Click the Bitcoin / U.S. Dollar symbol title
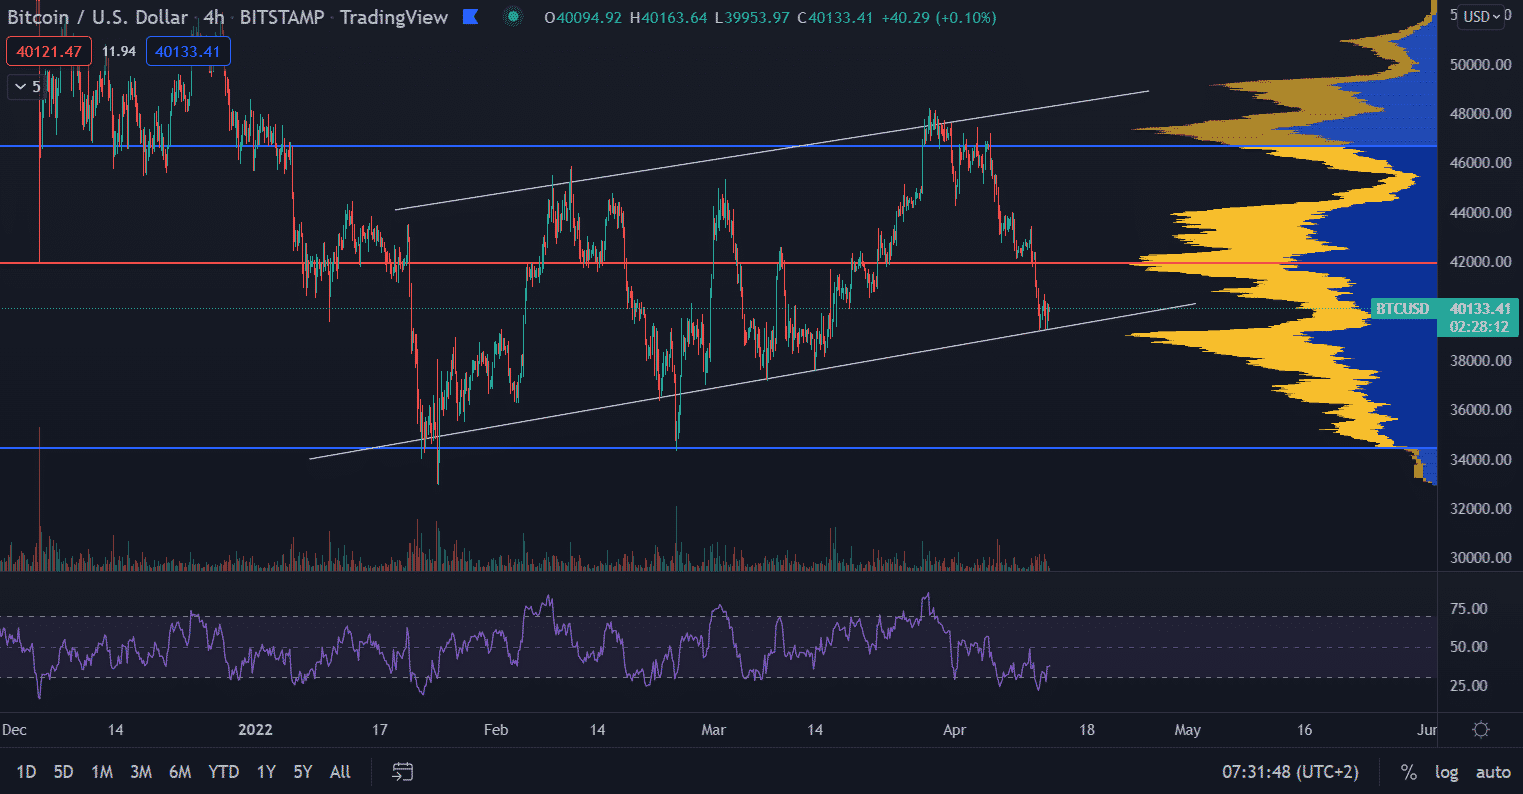 (96, 17)
